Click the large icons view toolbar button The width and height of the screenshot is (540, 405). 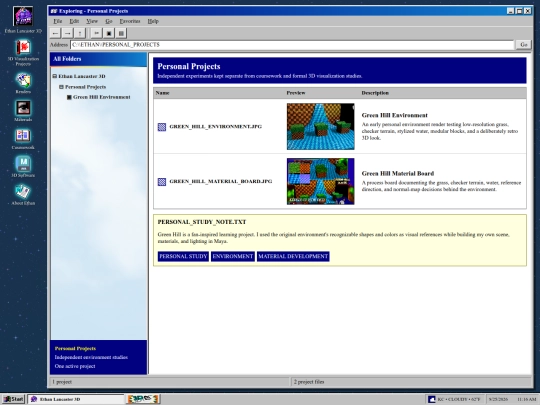[x=109, y=33]
